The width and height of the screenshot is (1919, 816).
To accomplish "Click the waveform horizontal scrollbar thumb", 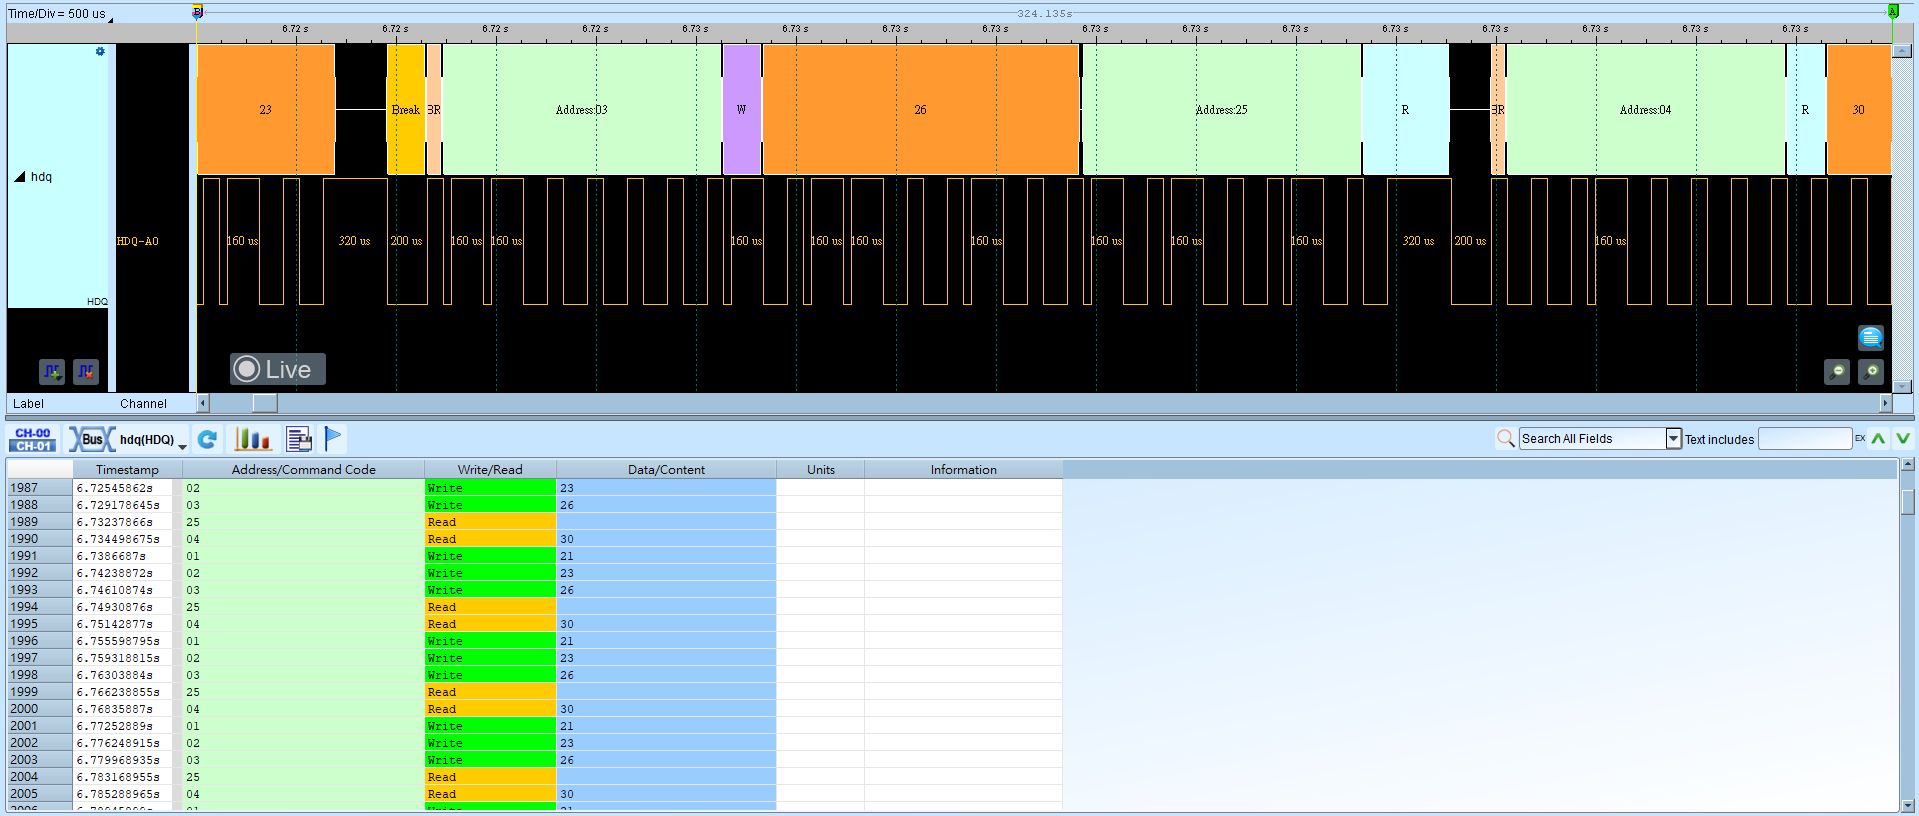I will pos(265,403).
